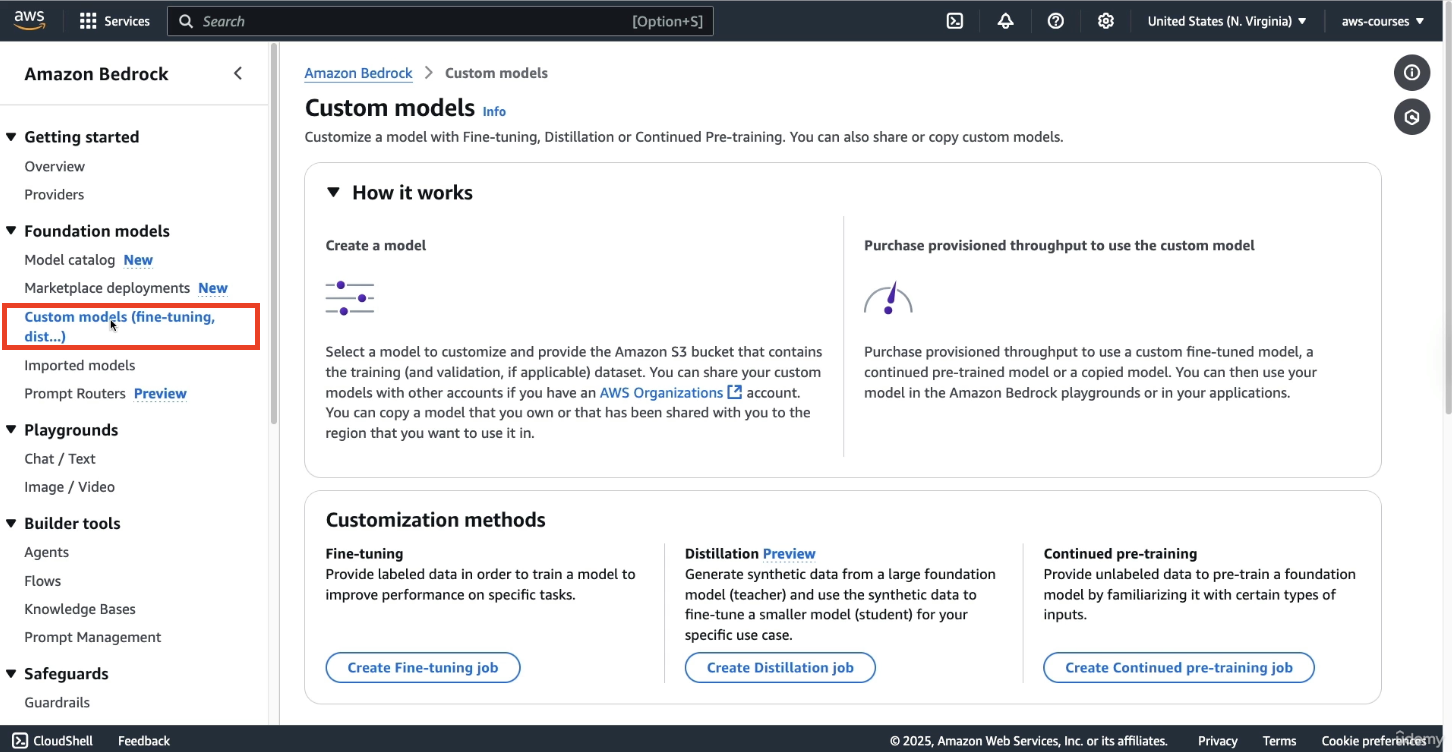This screenshot has width=1452, height=752.
Task: Click Create Fine-tuning job button
Action: 423,667
